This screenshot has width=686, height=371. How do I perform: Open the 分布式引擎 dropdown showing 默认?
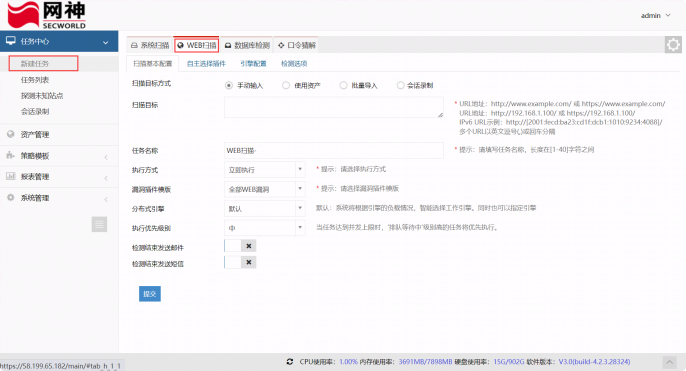pyautogui.click(x=264, y=209)
